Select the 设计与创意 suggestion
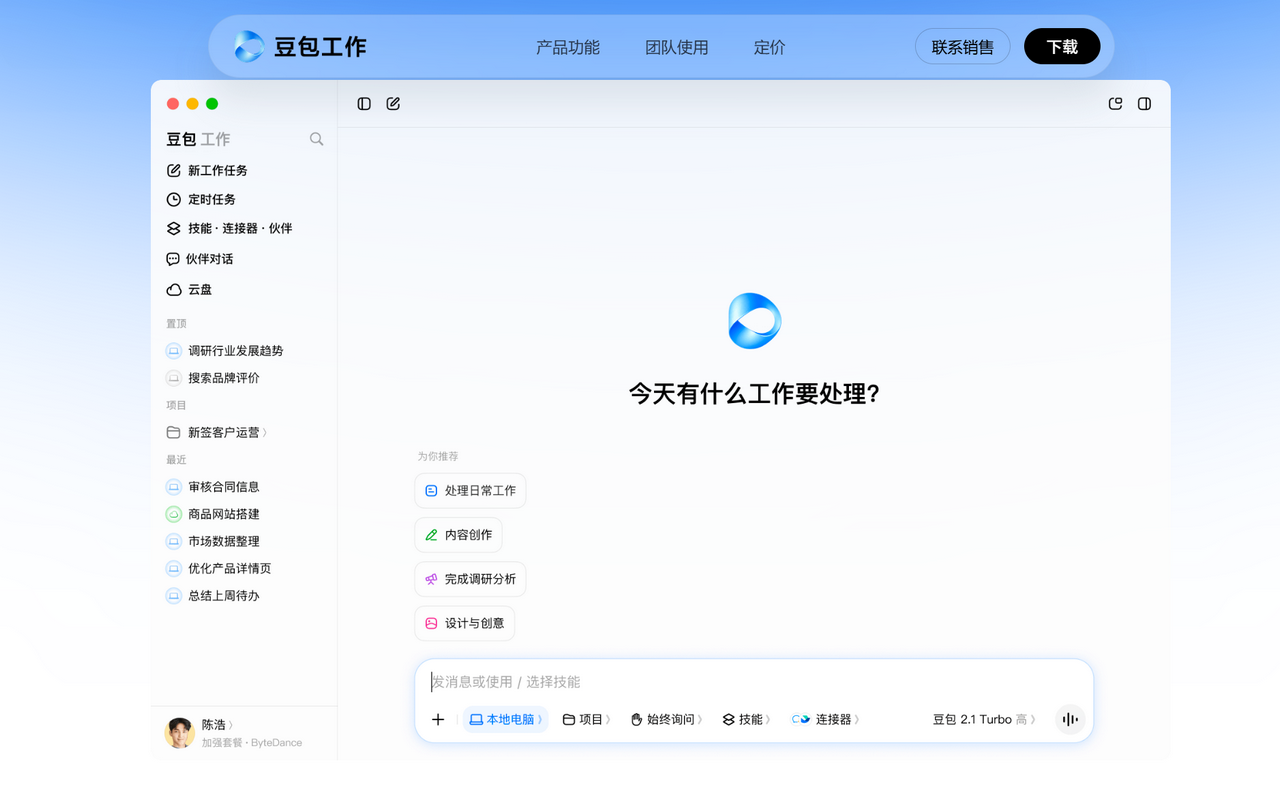This screenshot has height=800, width=1280. (464, 622)
